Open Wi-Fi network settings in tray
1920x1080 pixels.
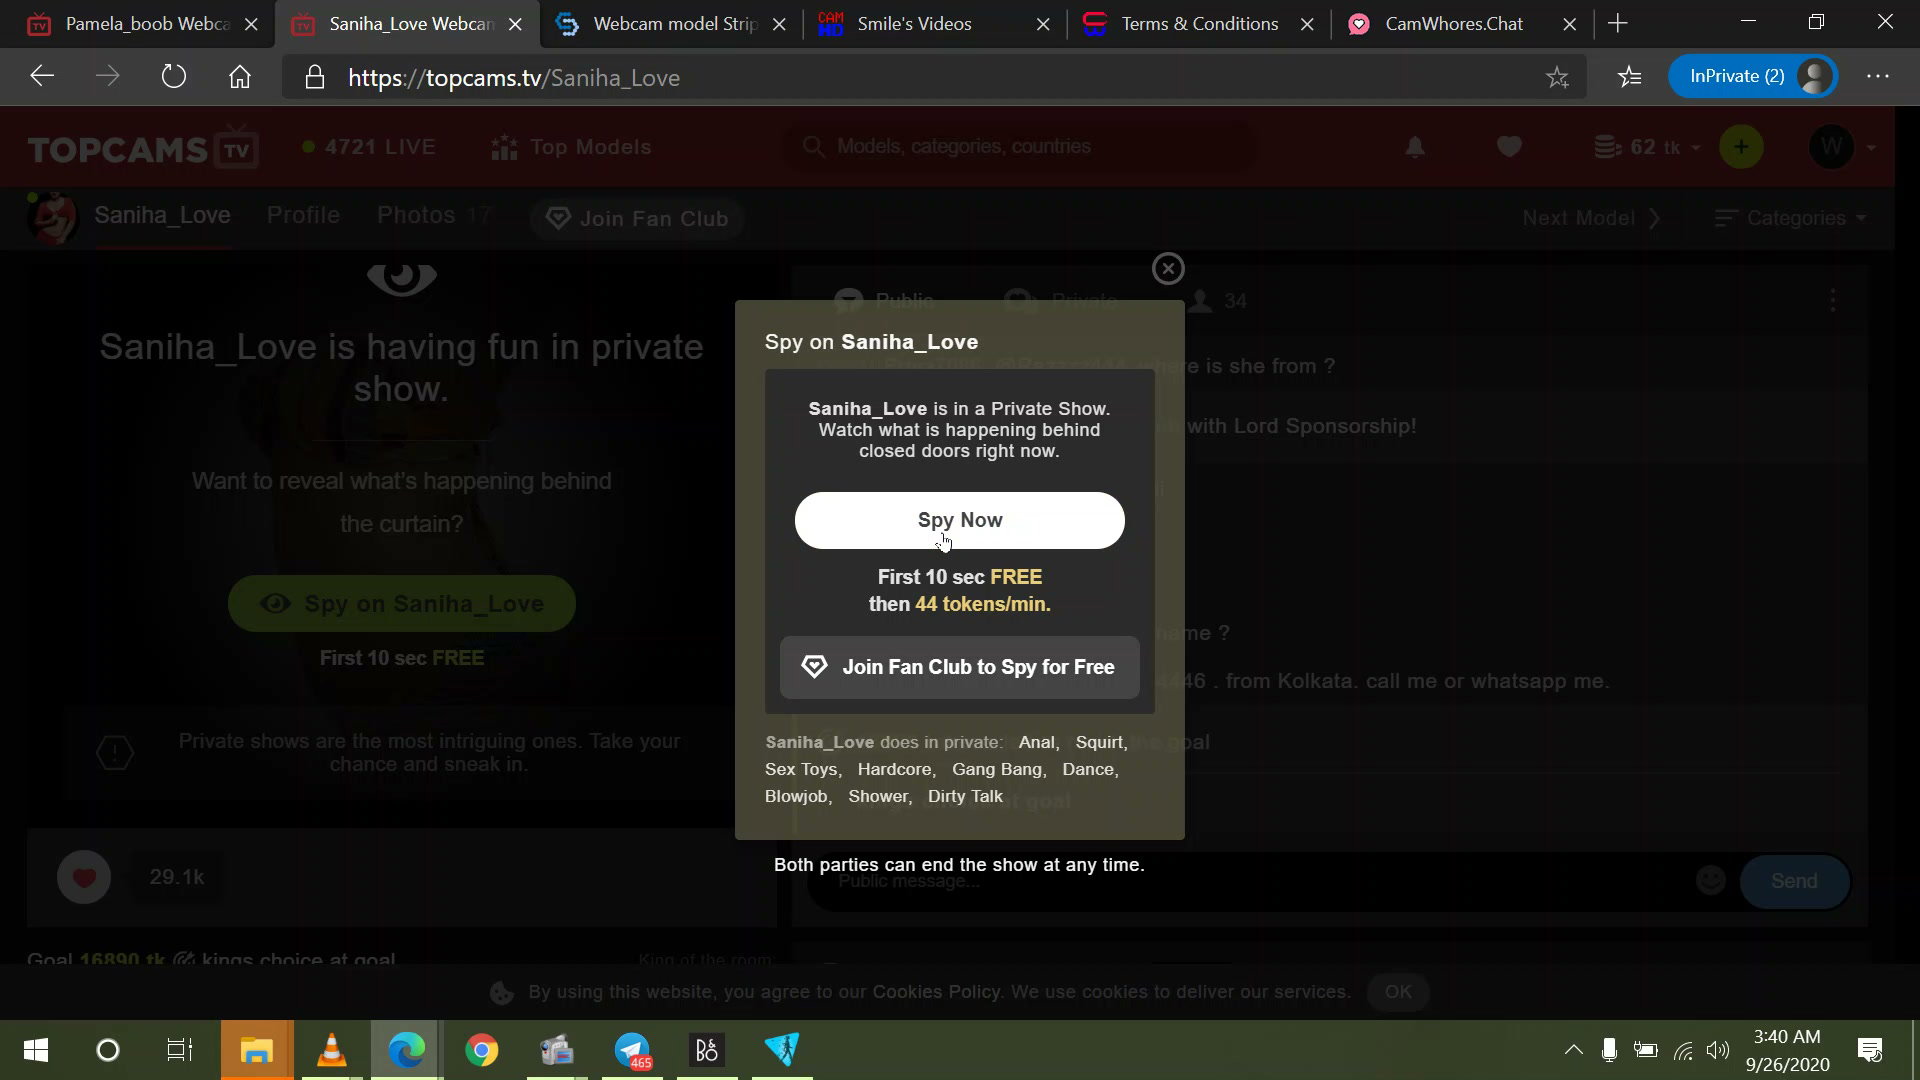click(1684, 1050)
